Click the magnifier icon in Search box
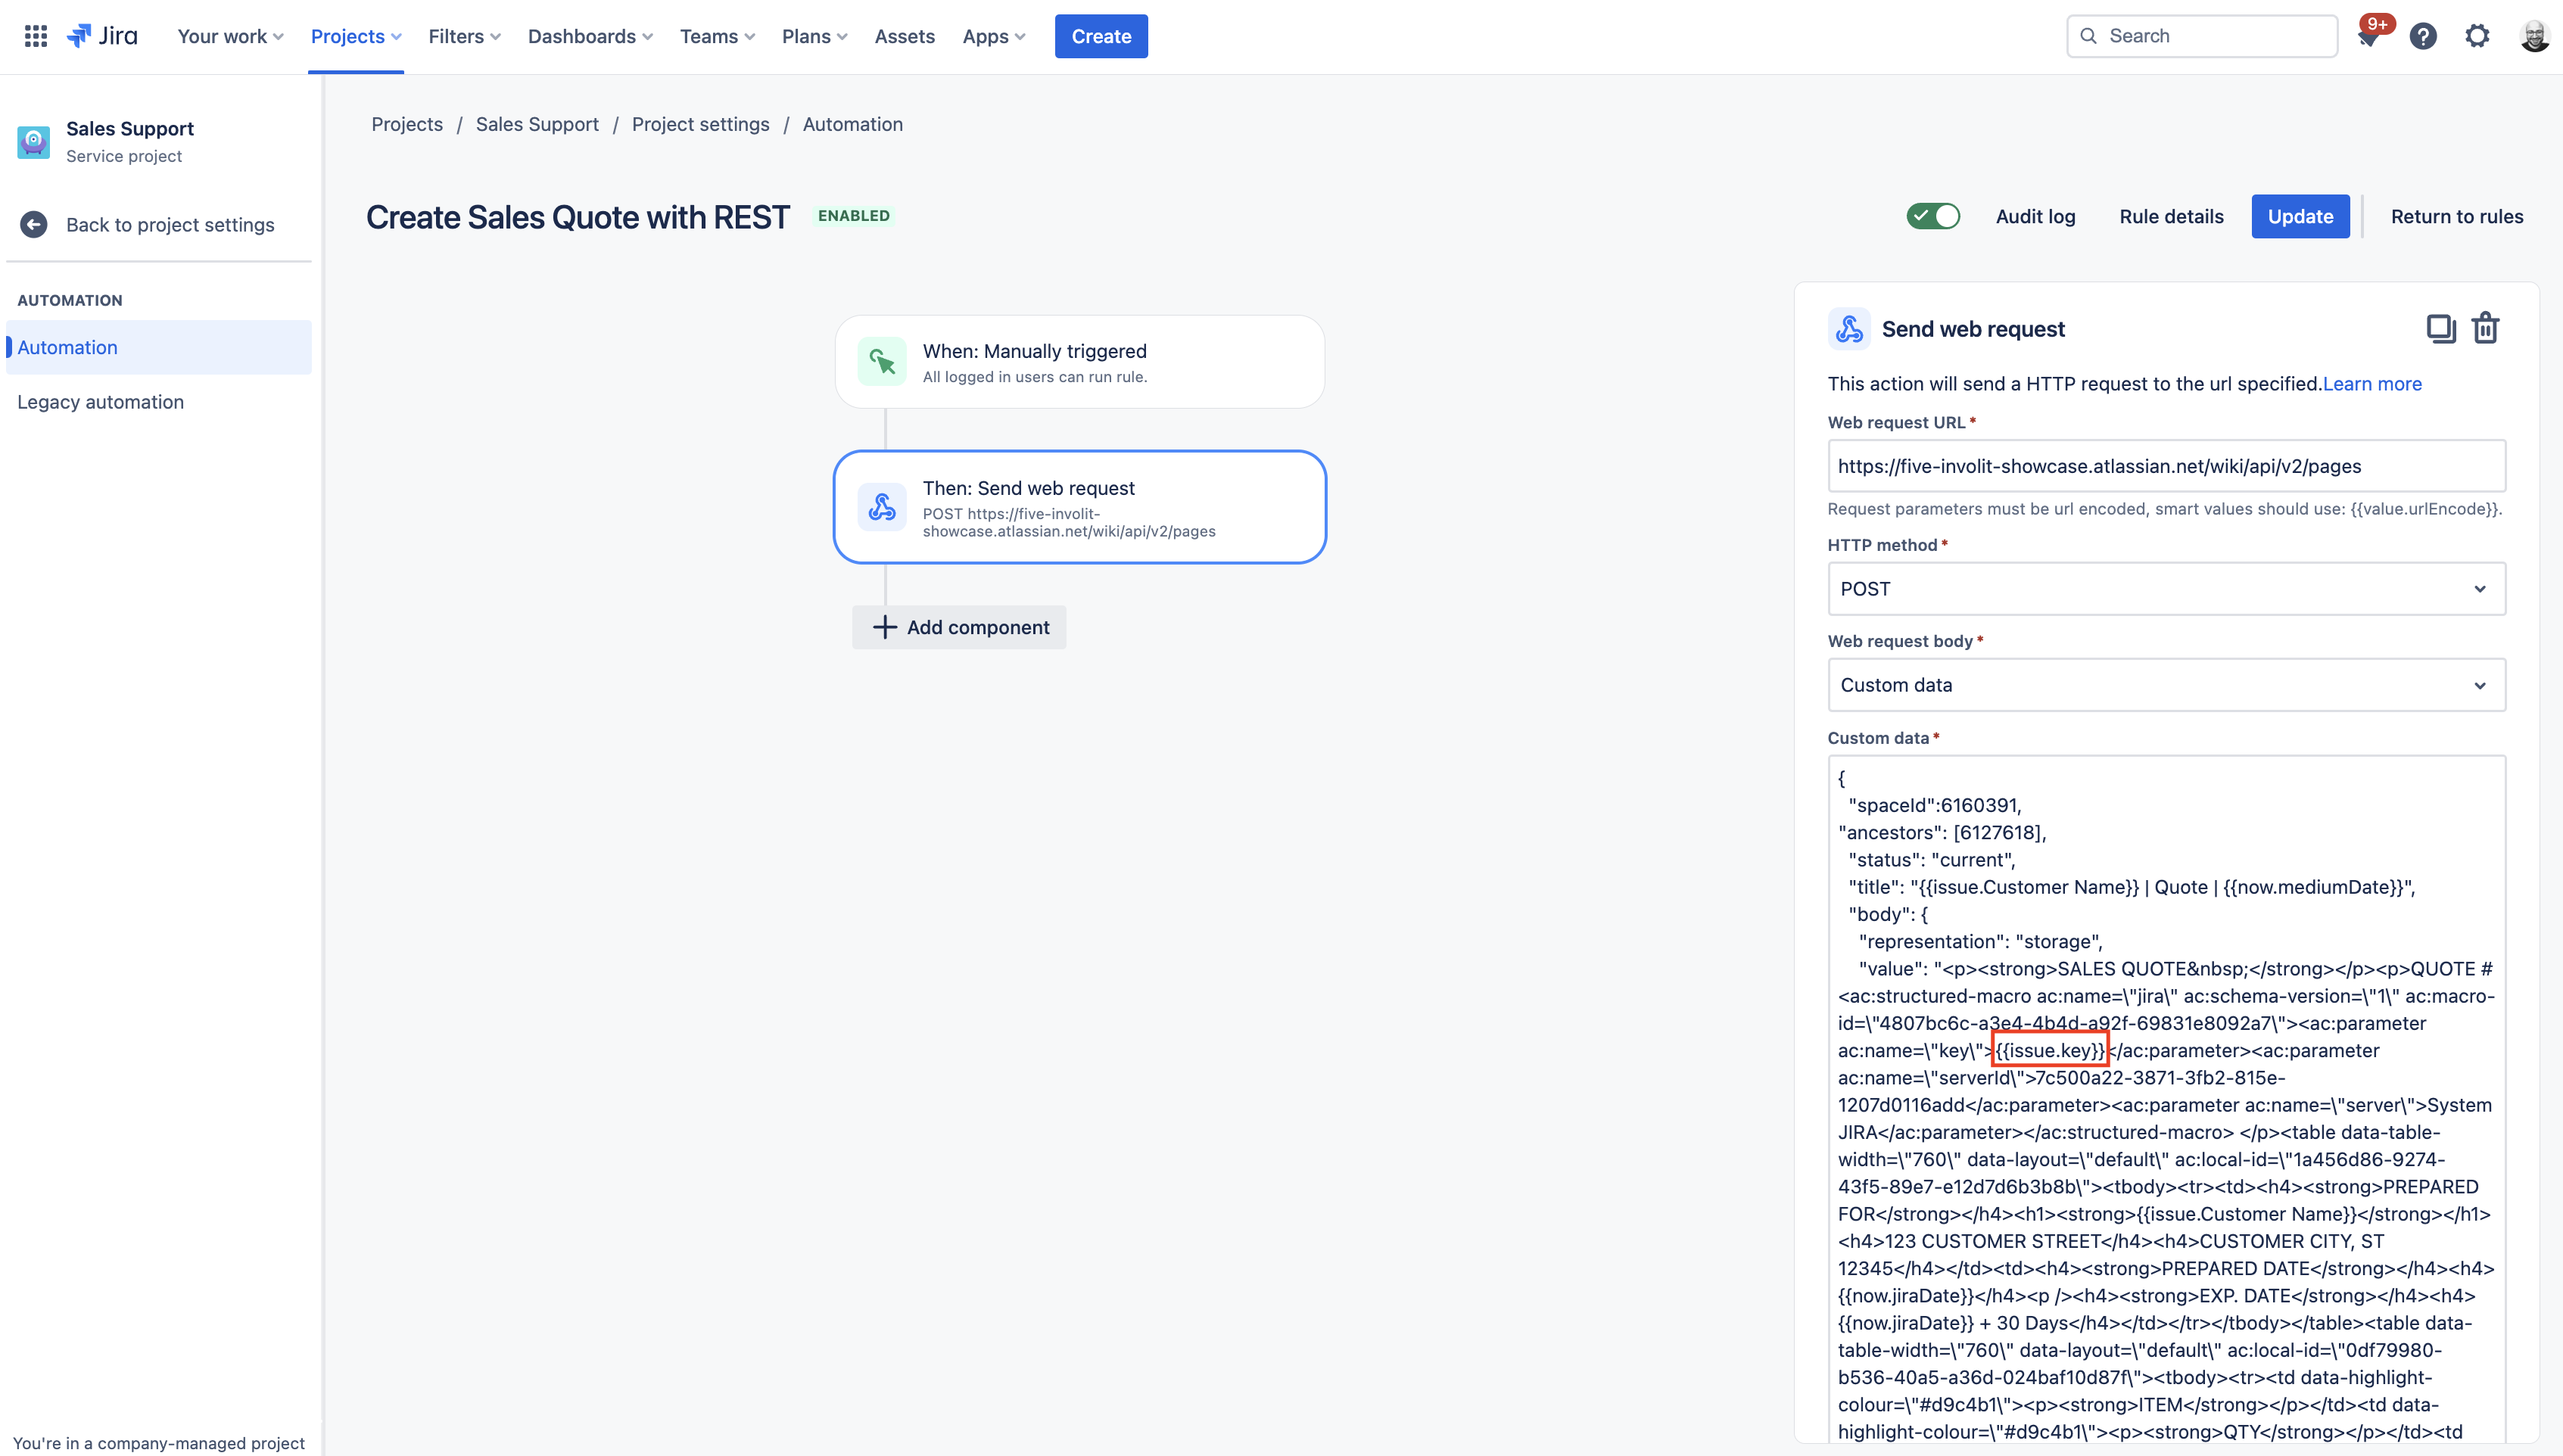The width and height of the screenshot is (2563, 1456). pos(2088,36)
